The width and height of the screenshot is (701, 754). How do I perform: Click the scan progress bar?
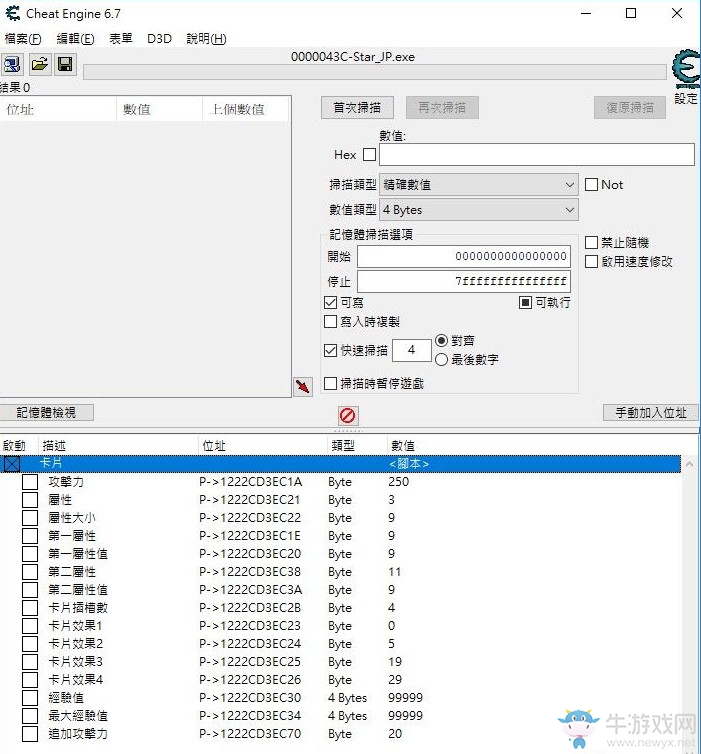tap(375, 72)
